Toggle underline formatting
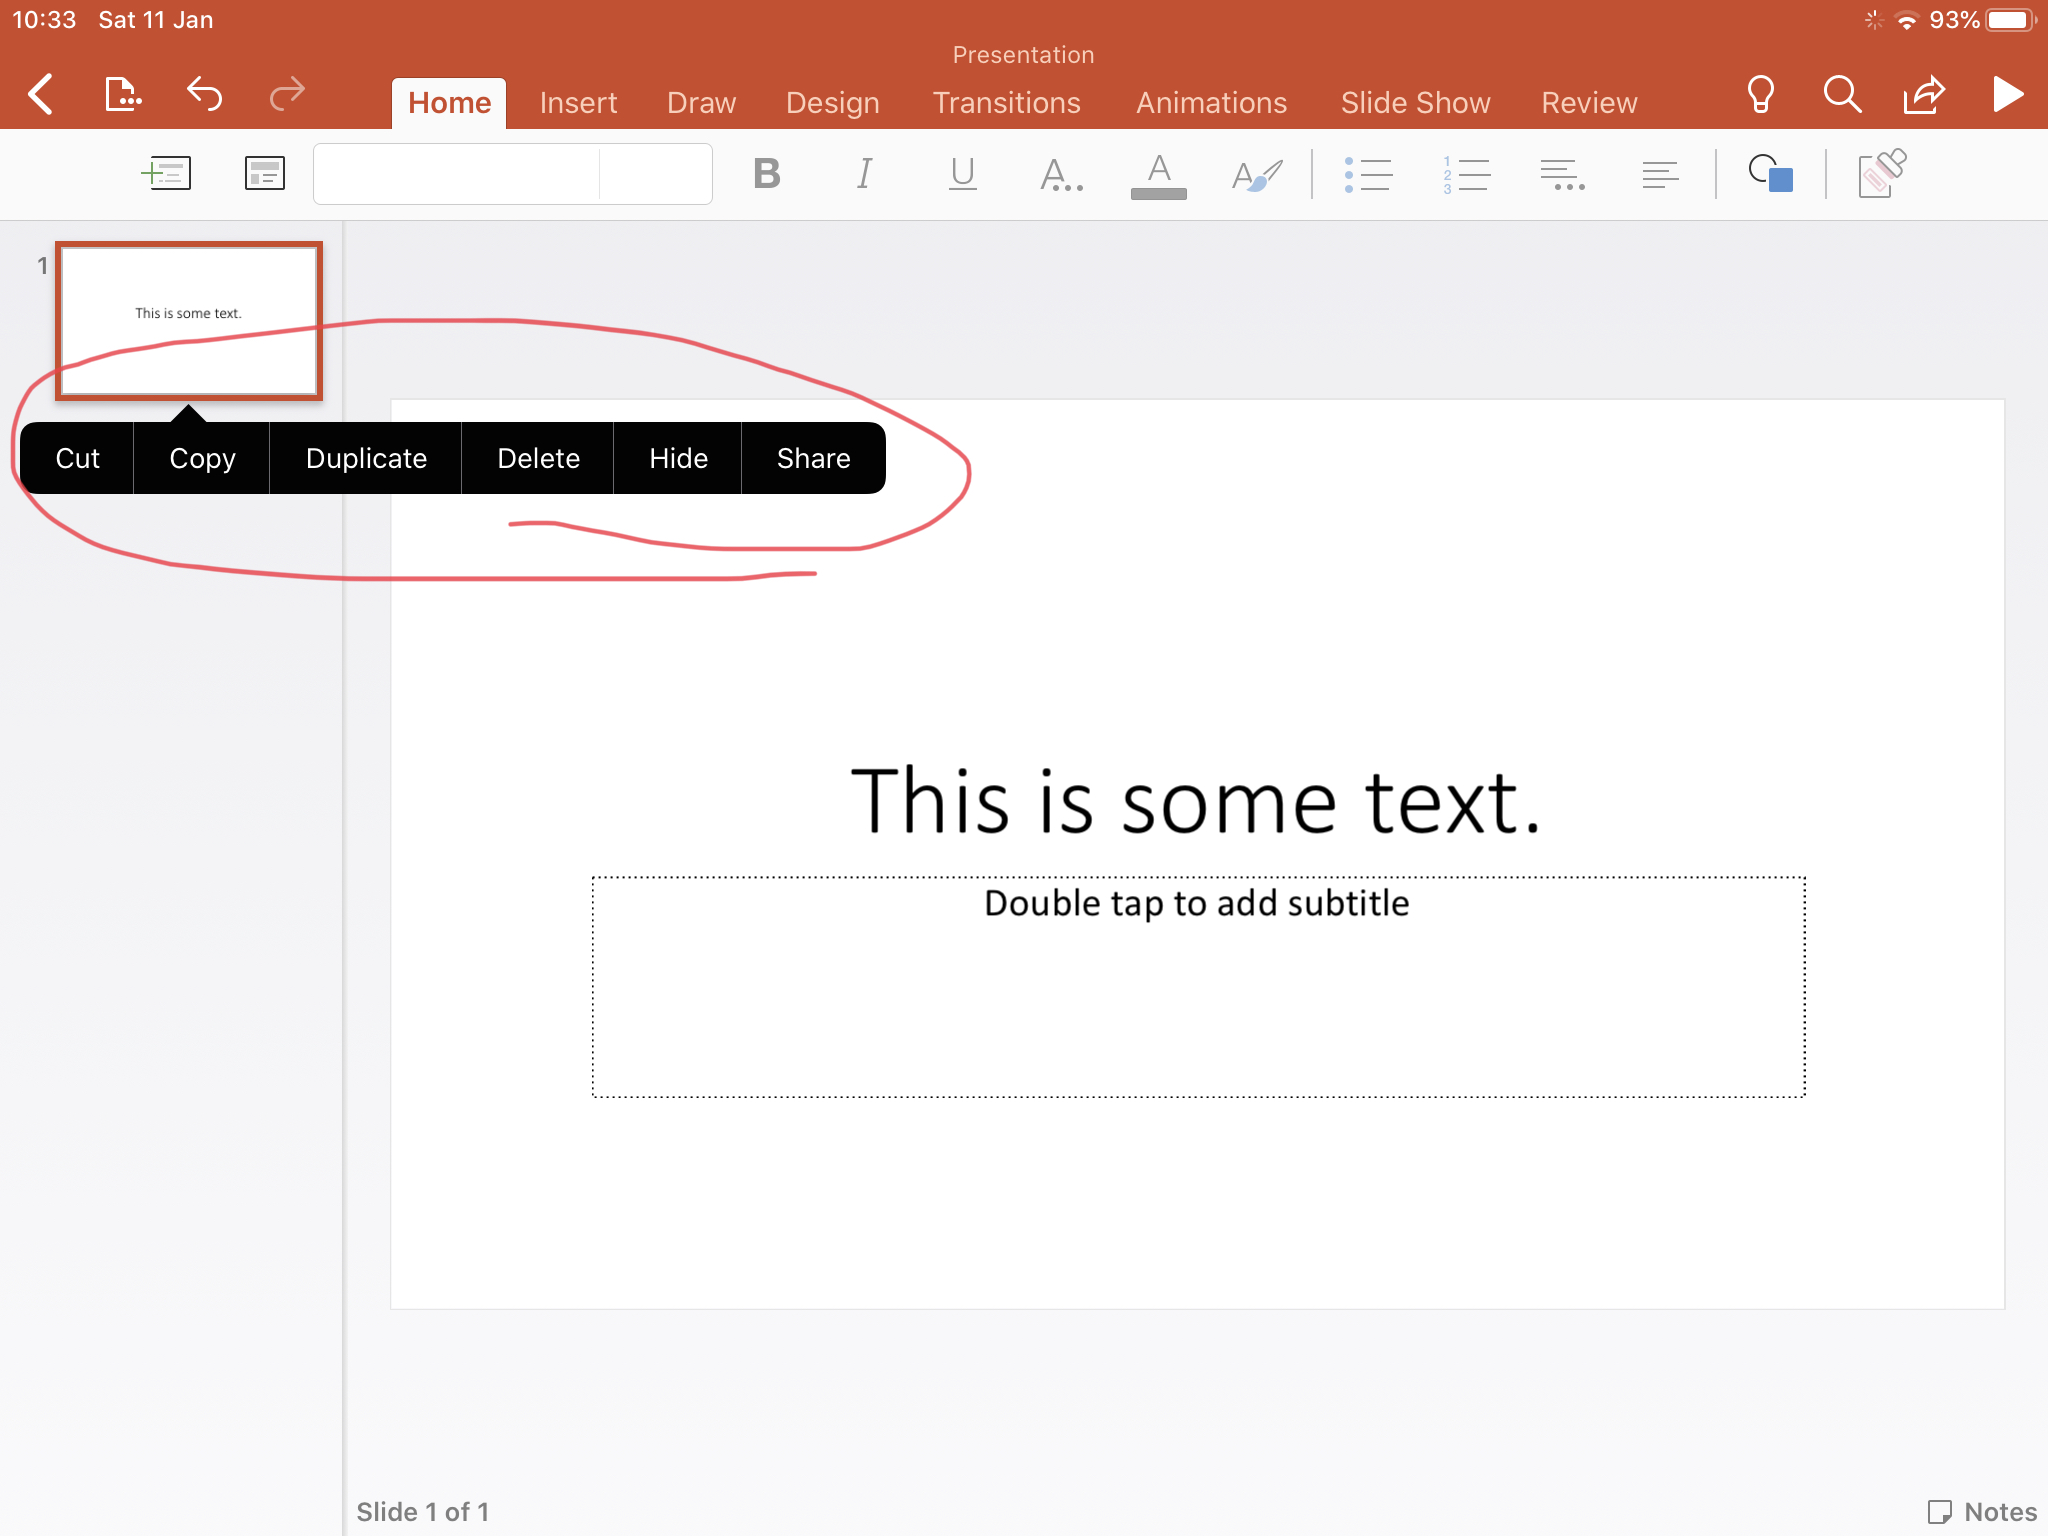 click(962, 174)
